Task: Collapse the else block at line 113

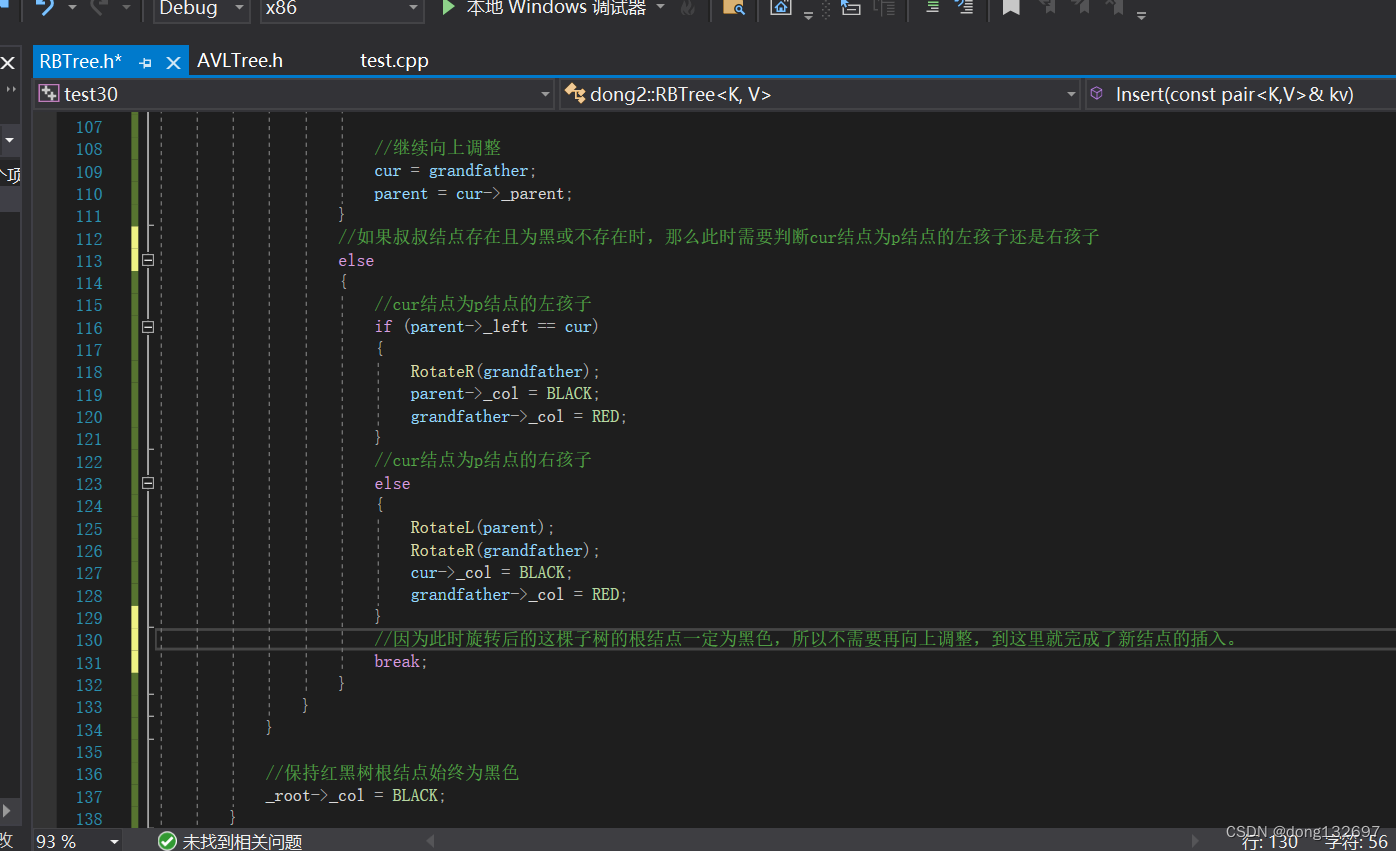Action: click(148, 260)
